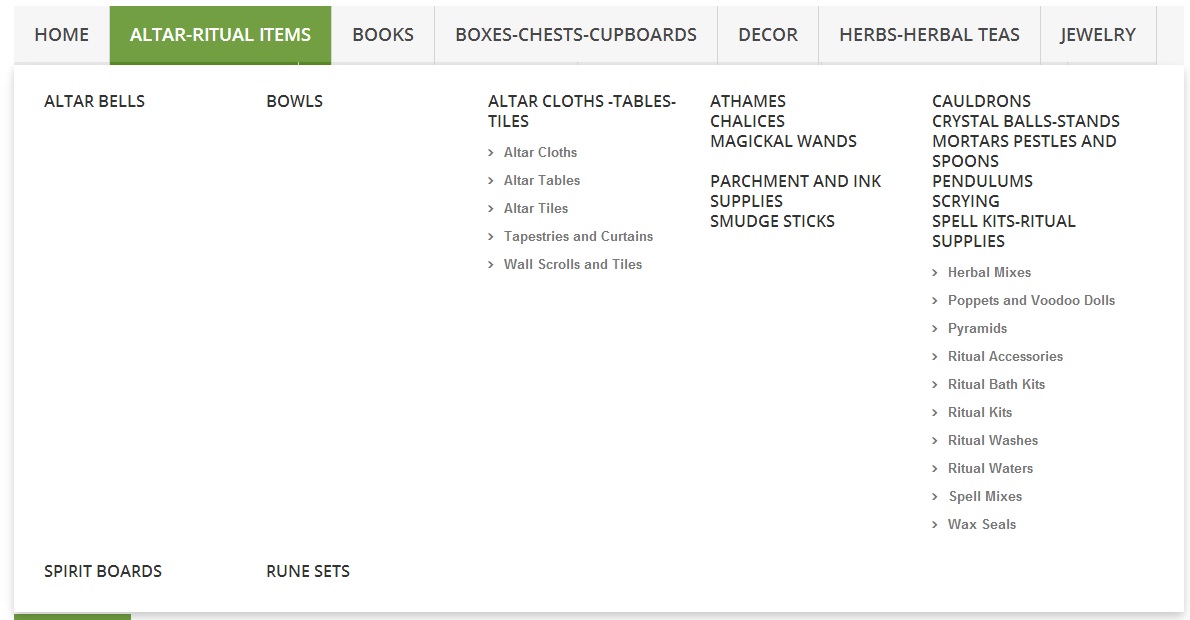Select the Ritual Bath Kits link
1190x620 pixels.
(x=996, y=384)
